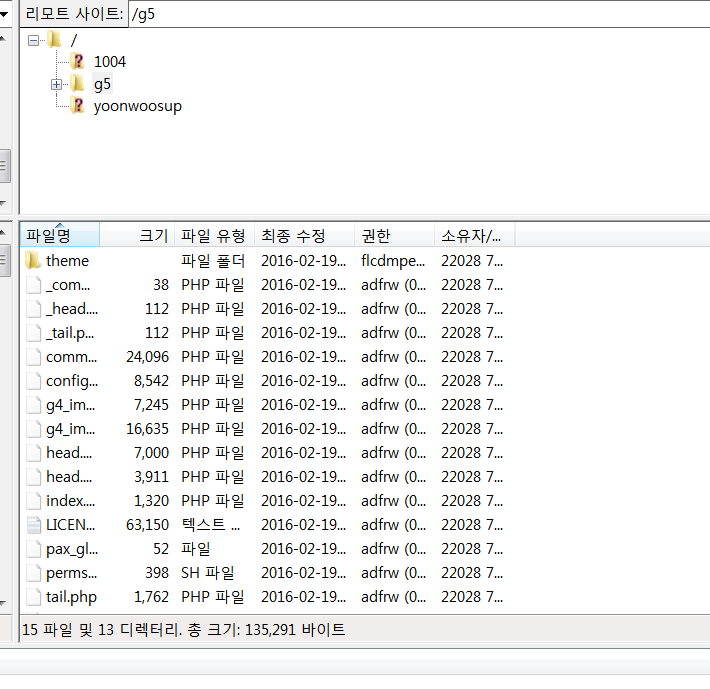Click the 8,542 size cell
The width and height of the screenshot is (710, 689).
(151, 381)
